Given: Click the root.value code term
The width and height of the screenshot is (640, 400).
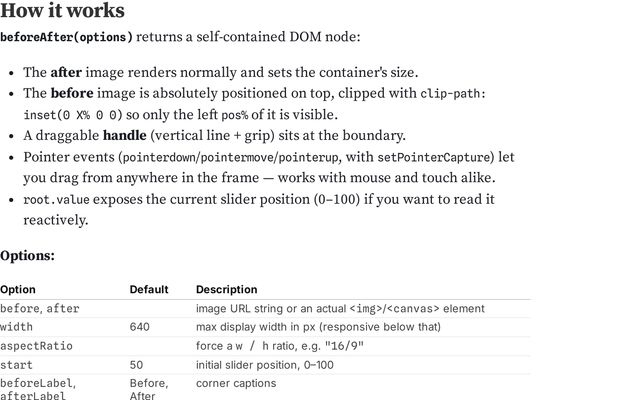Looking at the screenshot, I should (56, 200).
